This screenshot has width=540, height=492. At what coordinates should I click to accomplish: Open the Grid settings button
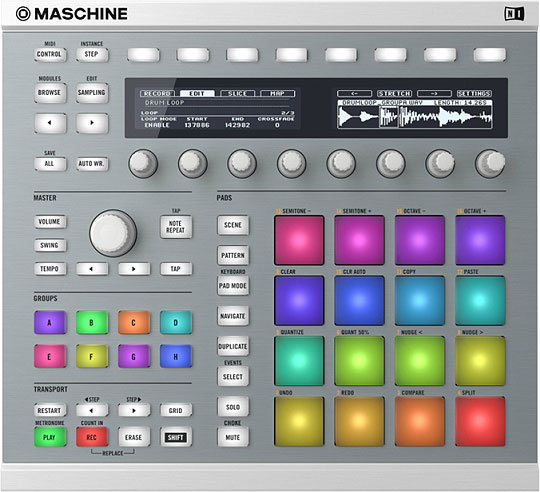tap(176, 410)
